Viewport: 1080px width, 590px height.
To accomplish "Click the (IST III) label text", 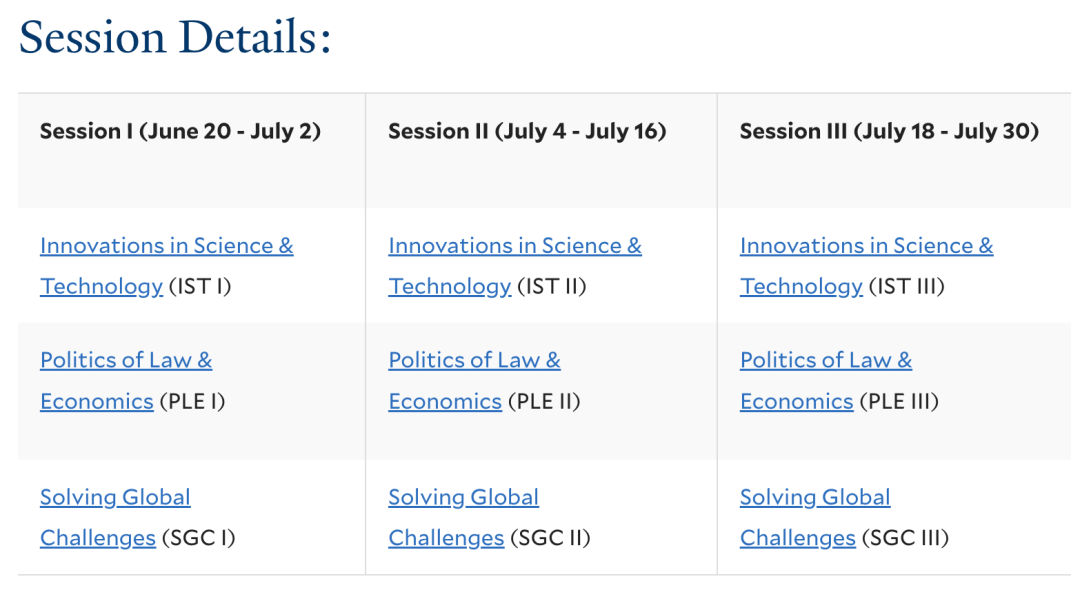I will pos(906,286).
